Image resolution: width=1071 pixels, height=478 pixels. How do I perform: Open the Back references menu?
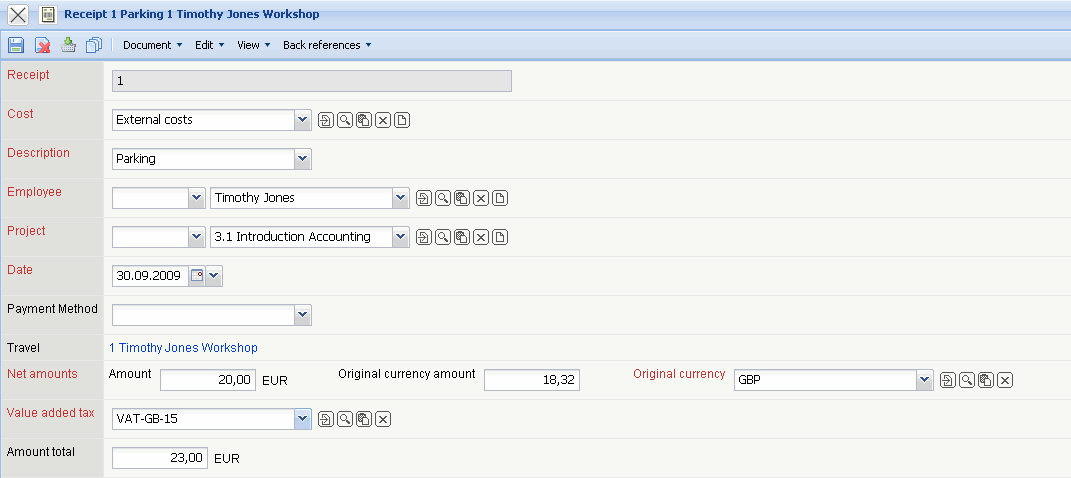click(x=326, y=45)
